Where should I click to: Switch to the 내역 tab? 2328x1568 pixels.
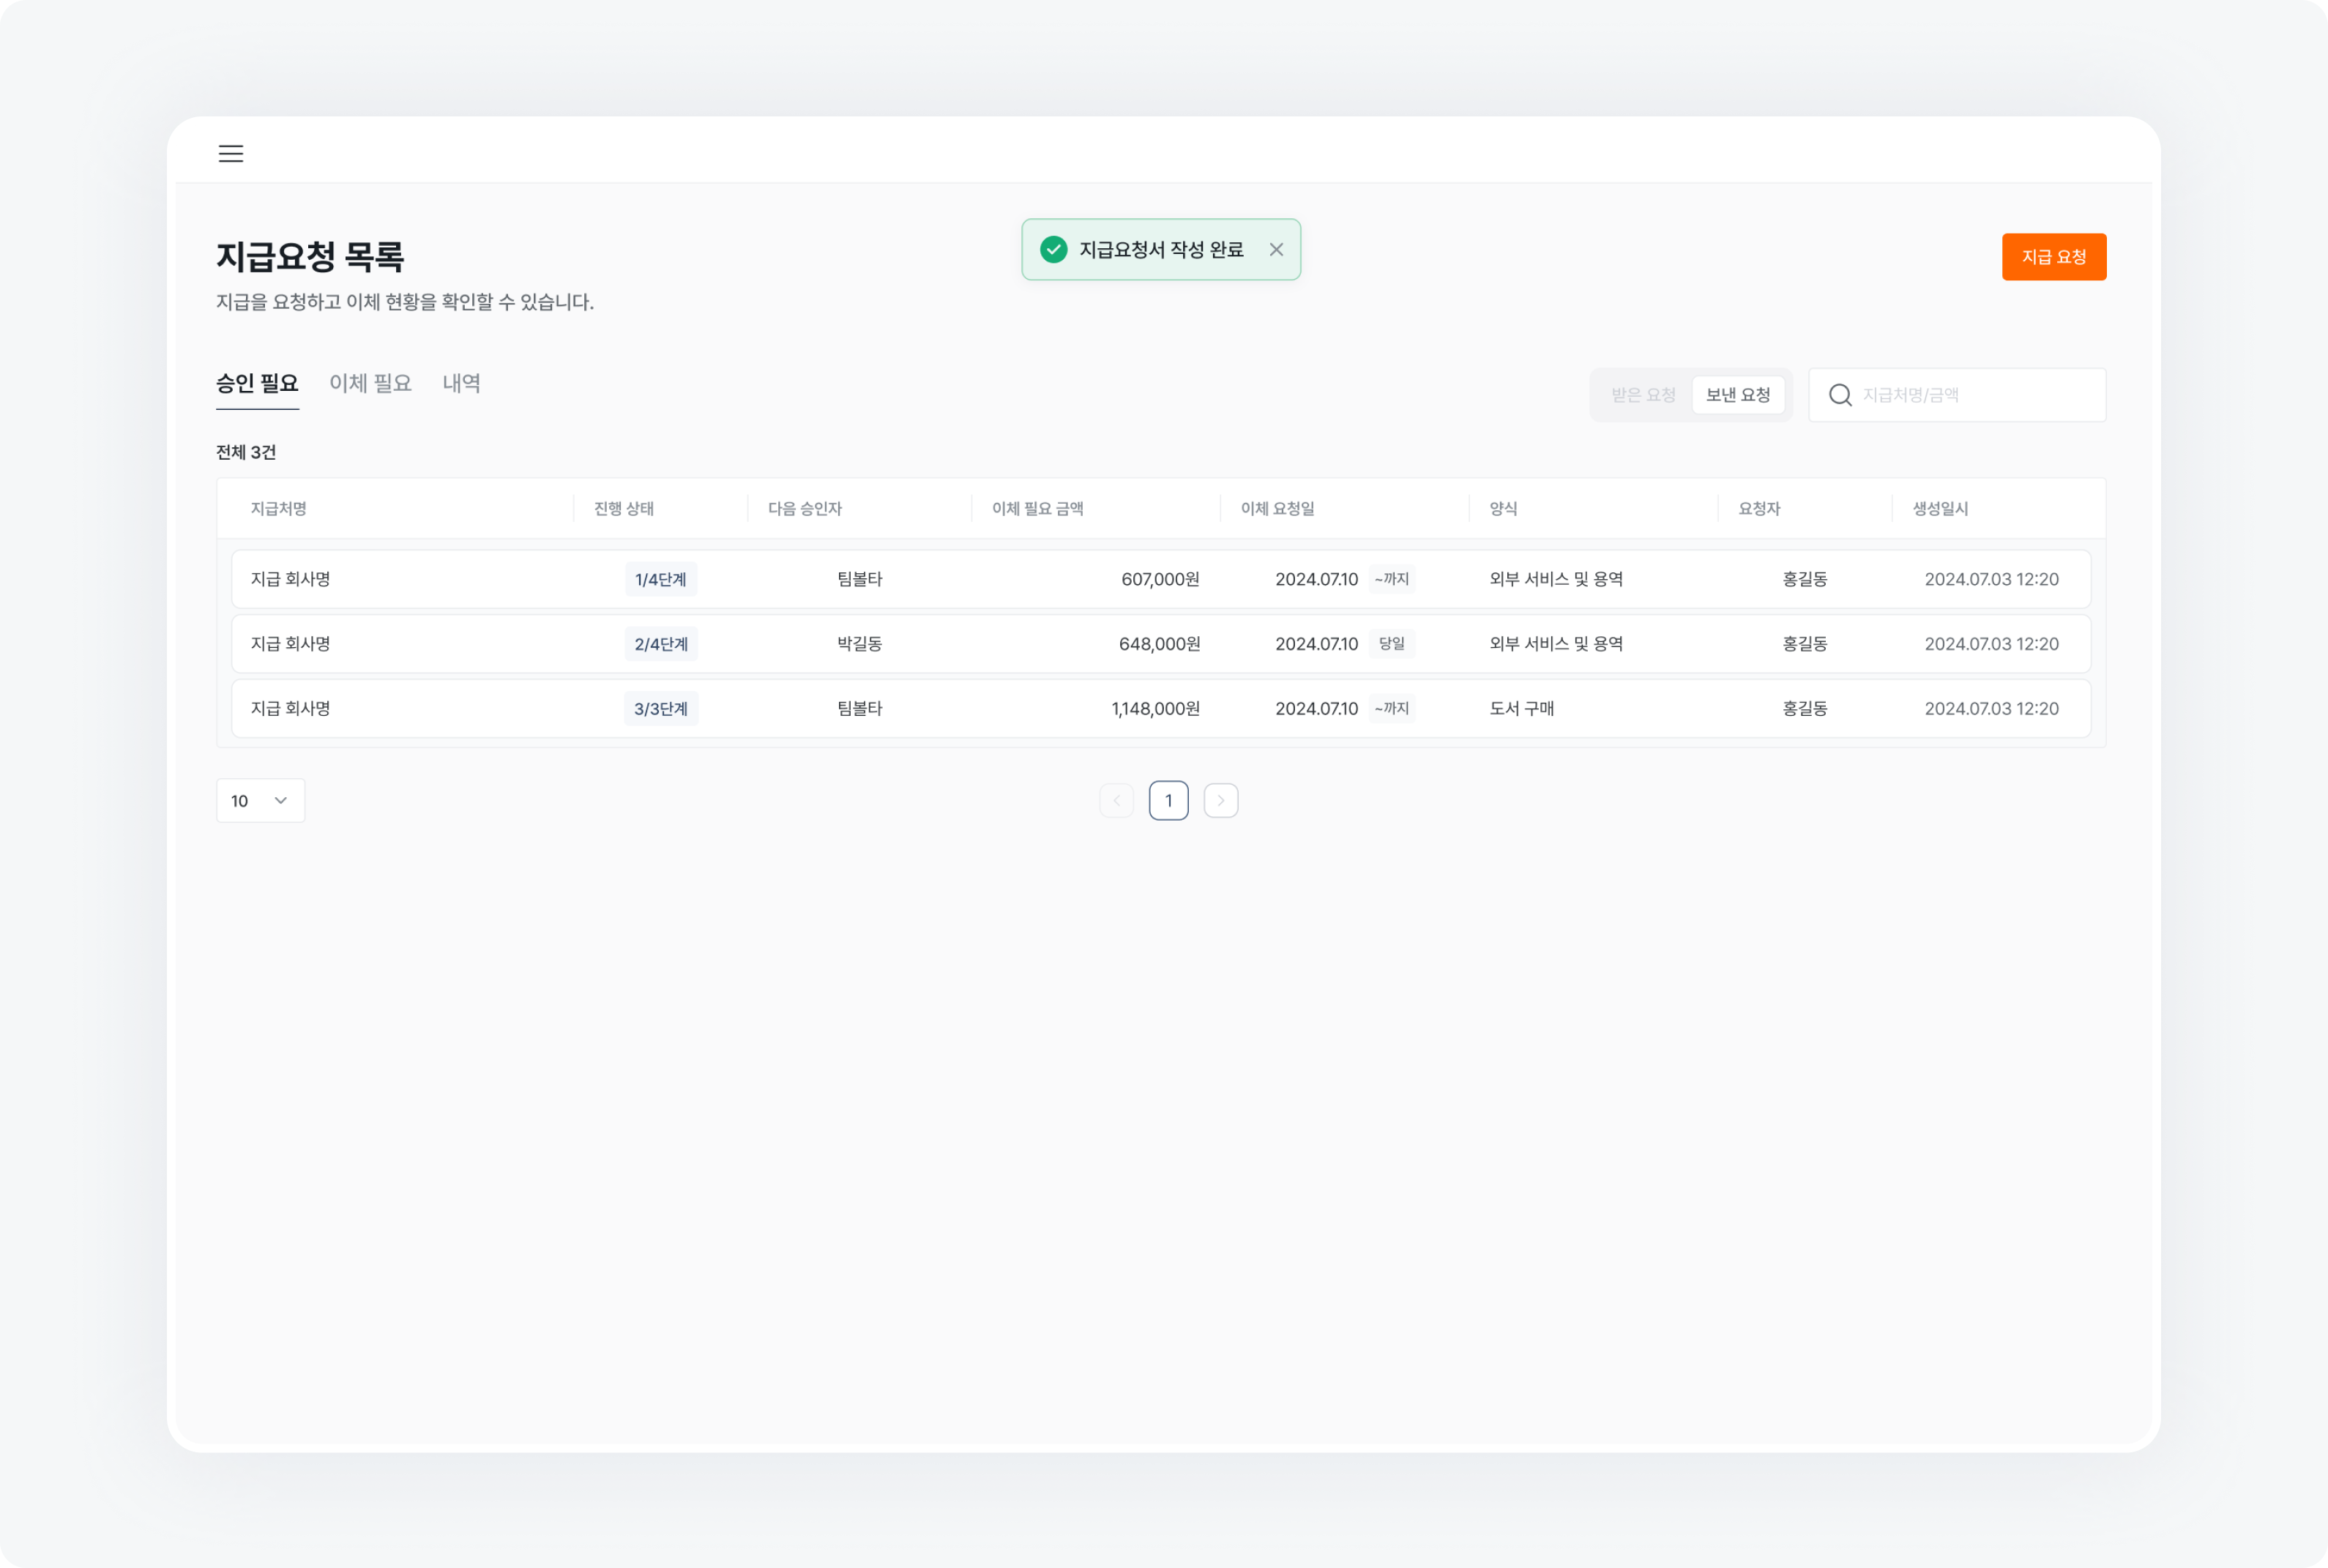(462, 383)
